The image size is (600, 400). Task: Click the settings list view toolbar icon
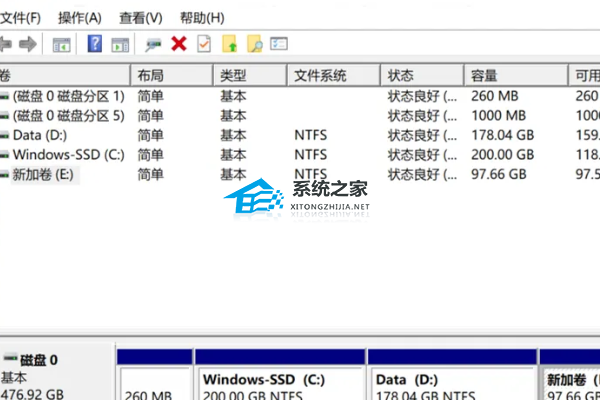point(279,44)
